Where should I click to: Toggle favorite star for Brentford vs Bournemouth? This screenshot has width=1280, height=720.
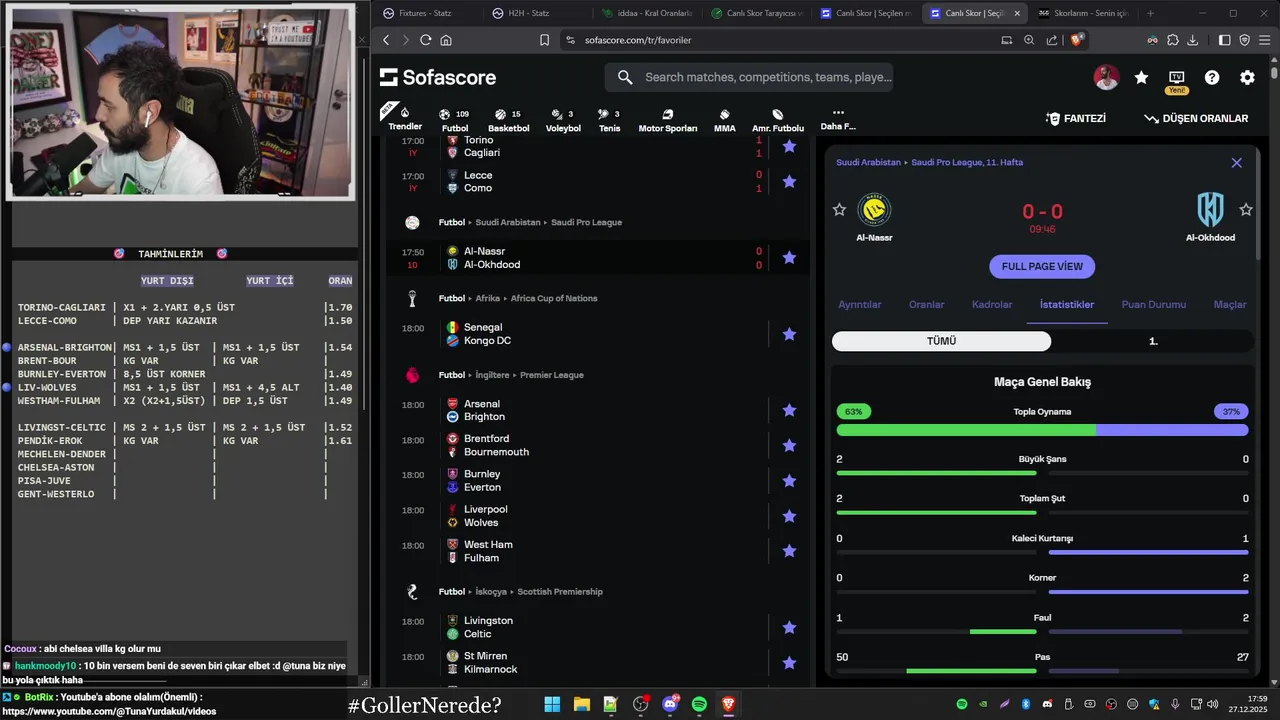pos(789,445)
